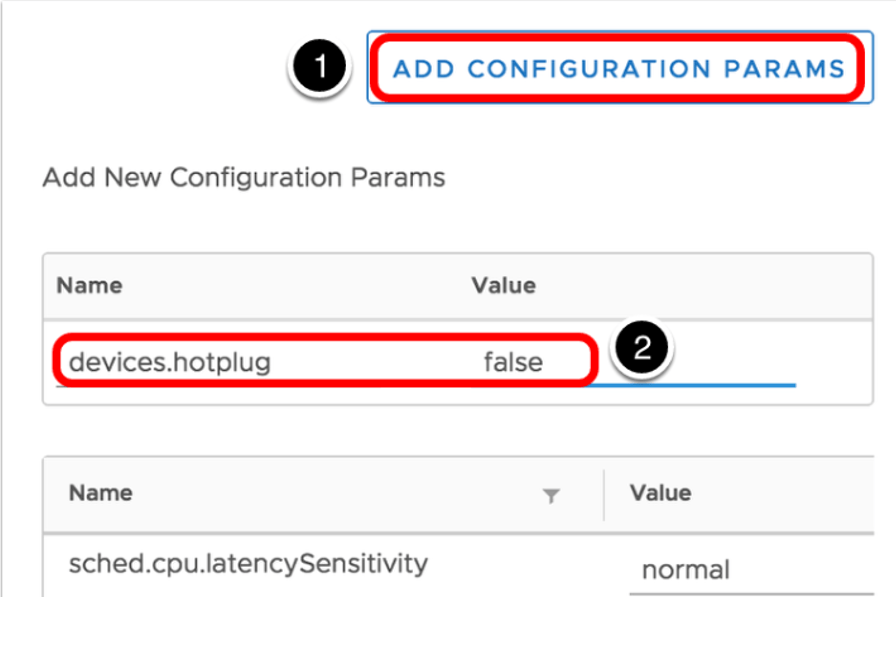Click Value header above normal
The image size is (896, 649).
(660, 493)
